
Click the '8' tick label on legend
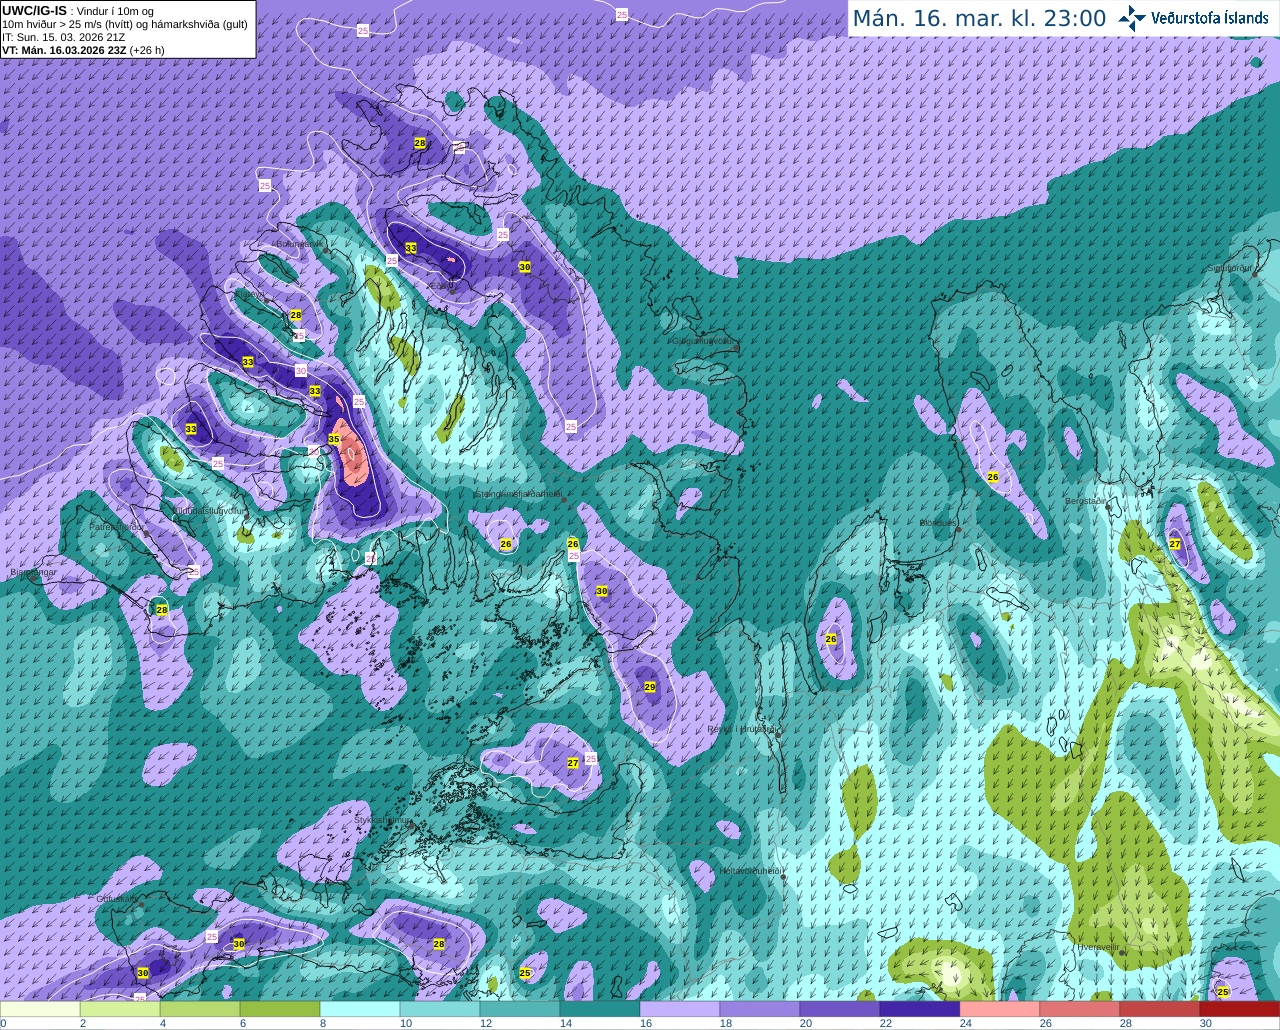[x=322, y=1023]
